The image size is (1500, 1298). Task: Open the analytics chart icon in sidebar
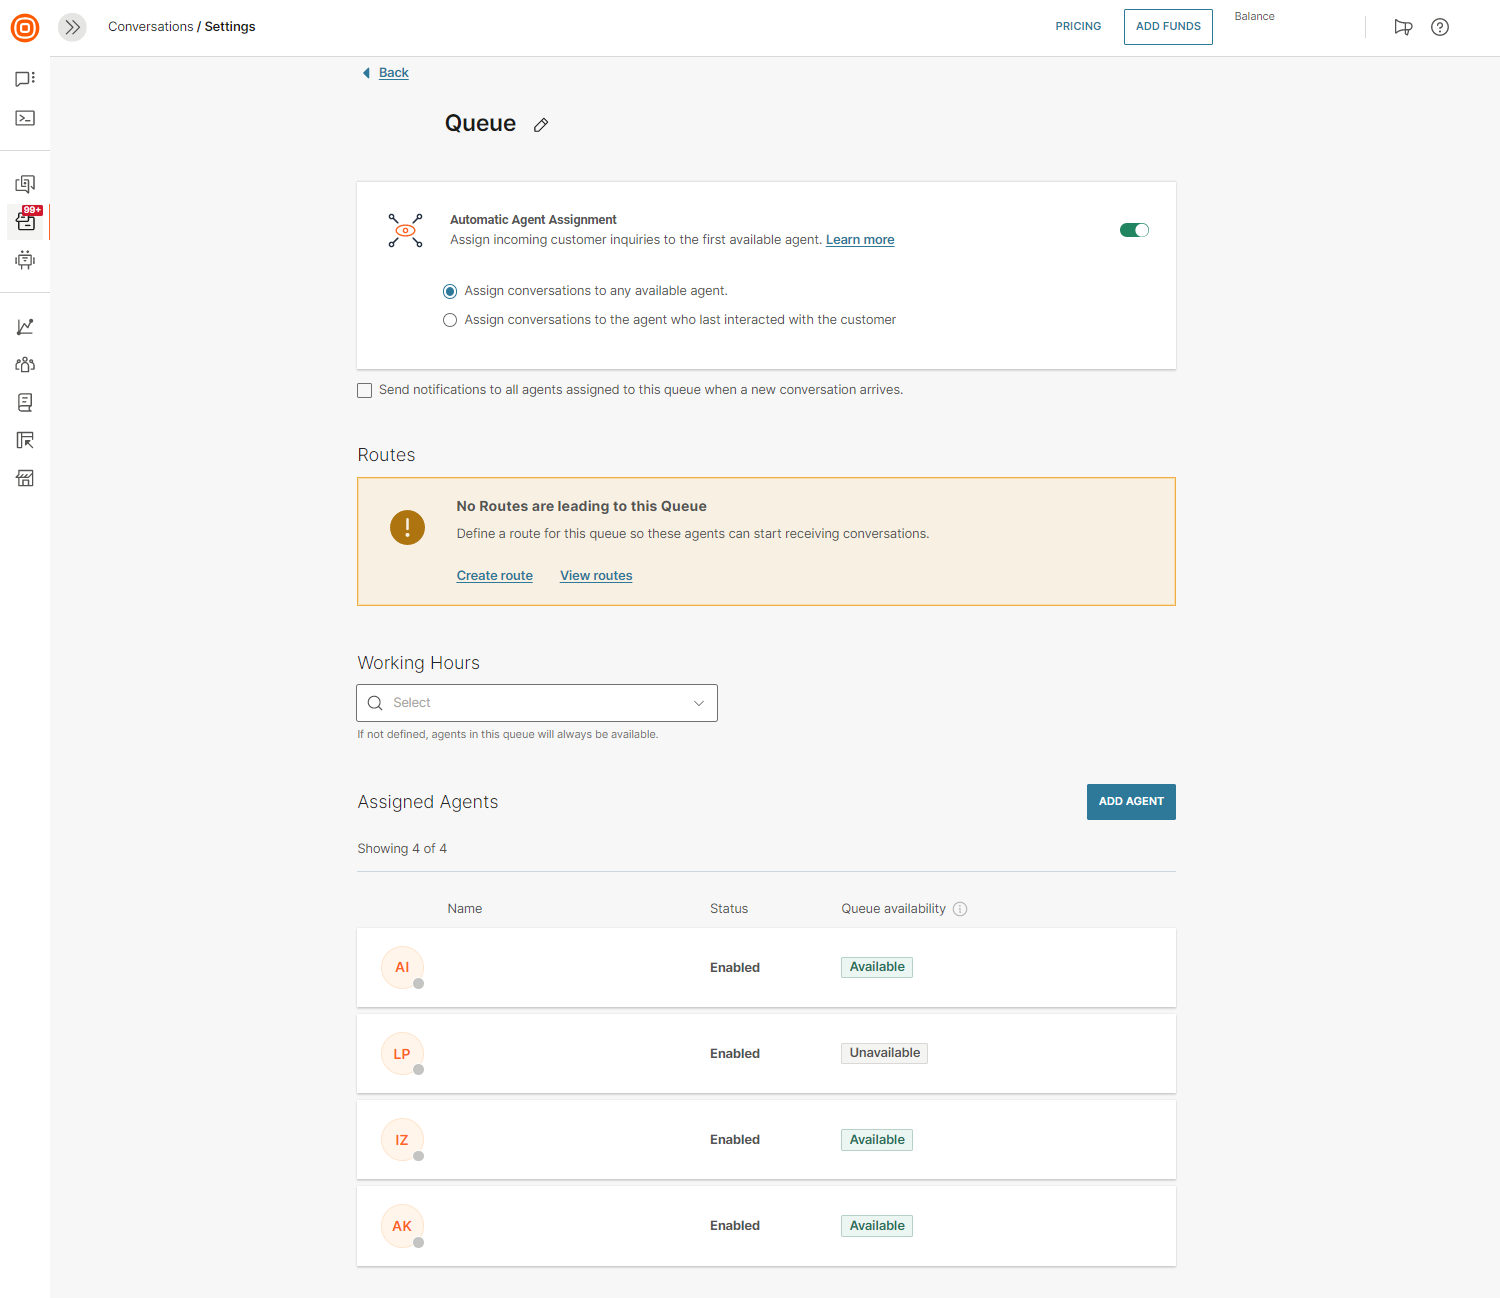point(25,327)
